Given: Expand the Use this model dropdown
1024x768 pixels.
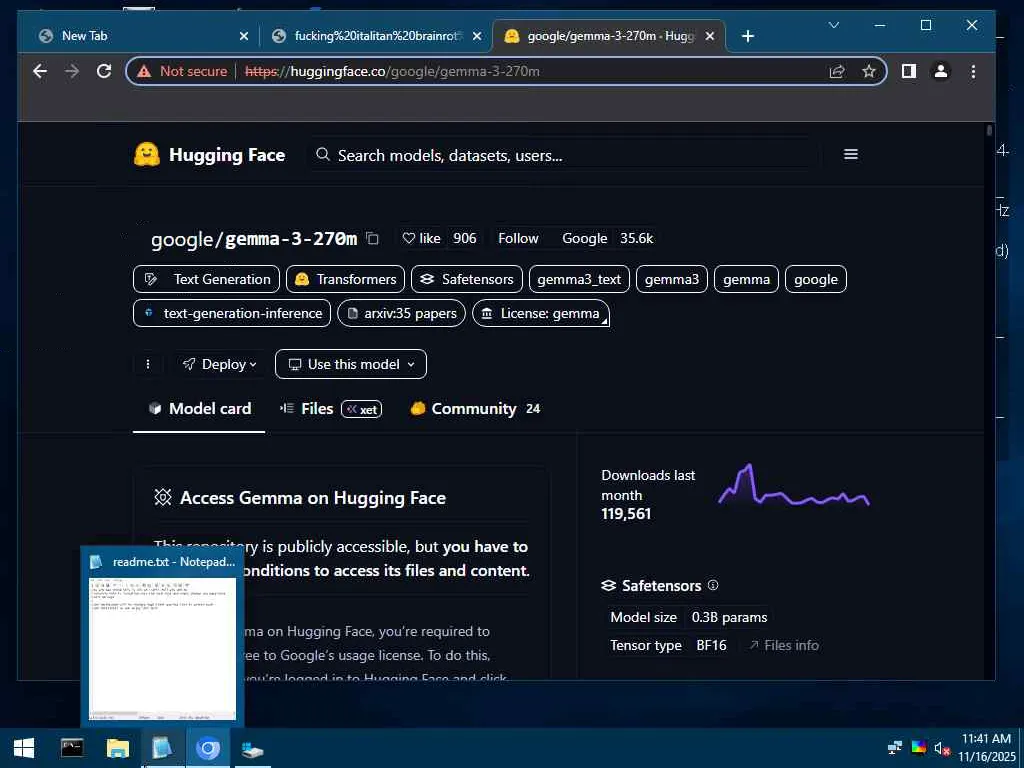Looking at the screenshot, I should click(351, 364).
